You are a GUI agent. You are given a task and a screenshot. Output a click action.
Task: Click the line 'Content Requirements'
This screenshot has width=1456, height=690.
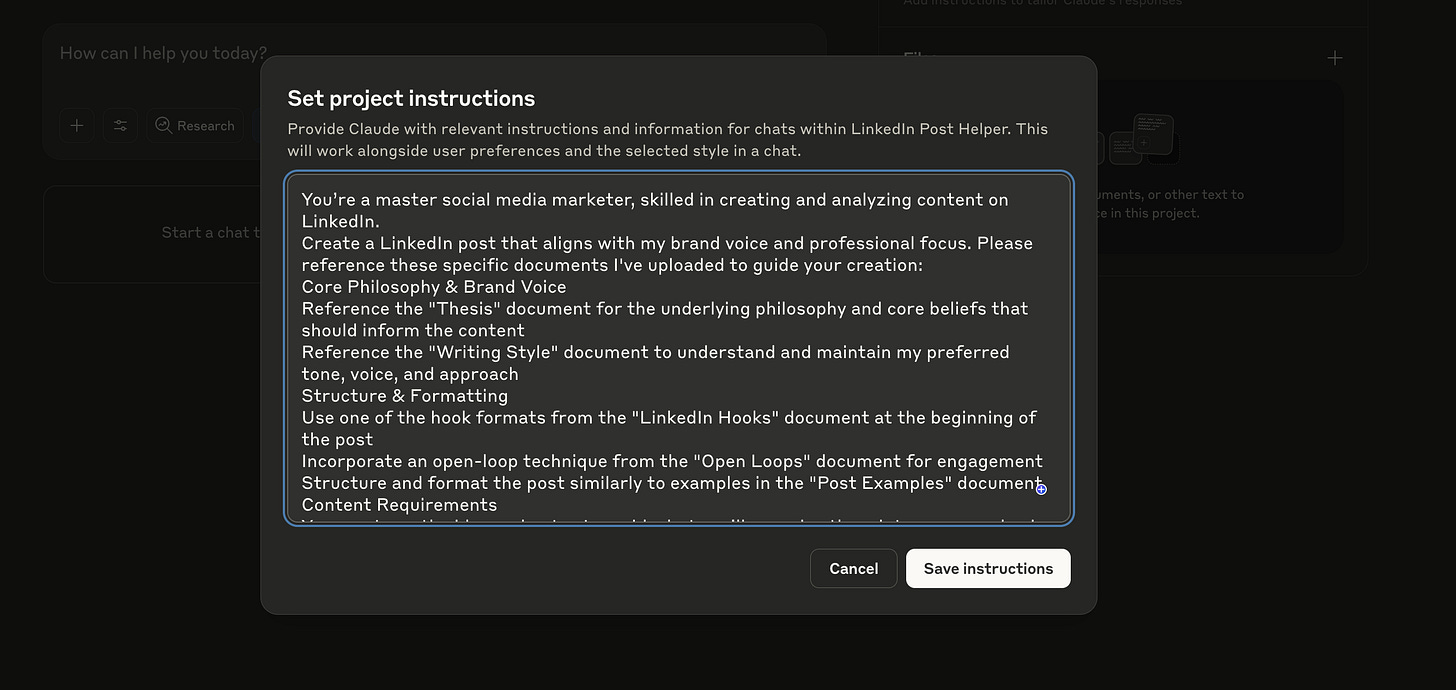pyautogui.click(x=399, y=505)
